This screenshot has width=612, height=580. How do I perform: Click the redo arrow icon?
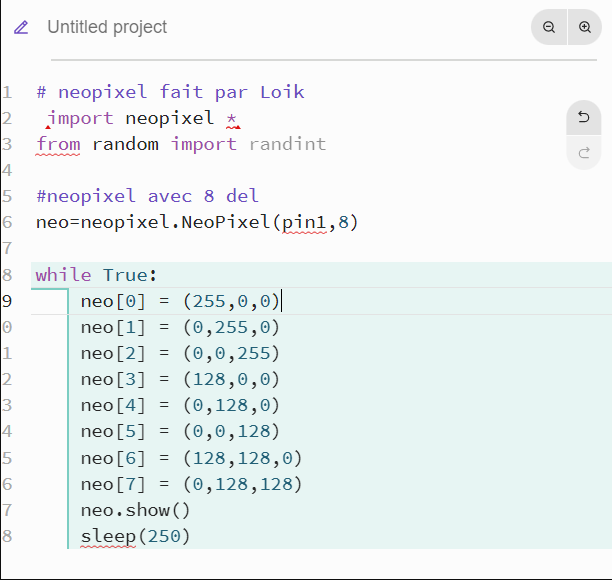click(x=584, y=153)
